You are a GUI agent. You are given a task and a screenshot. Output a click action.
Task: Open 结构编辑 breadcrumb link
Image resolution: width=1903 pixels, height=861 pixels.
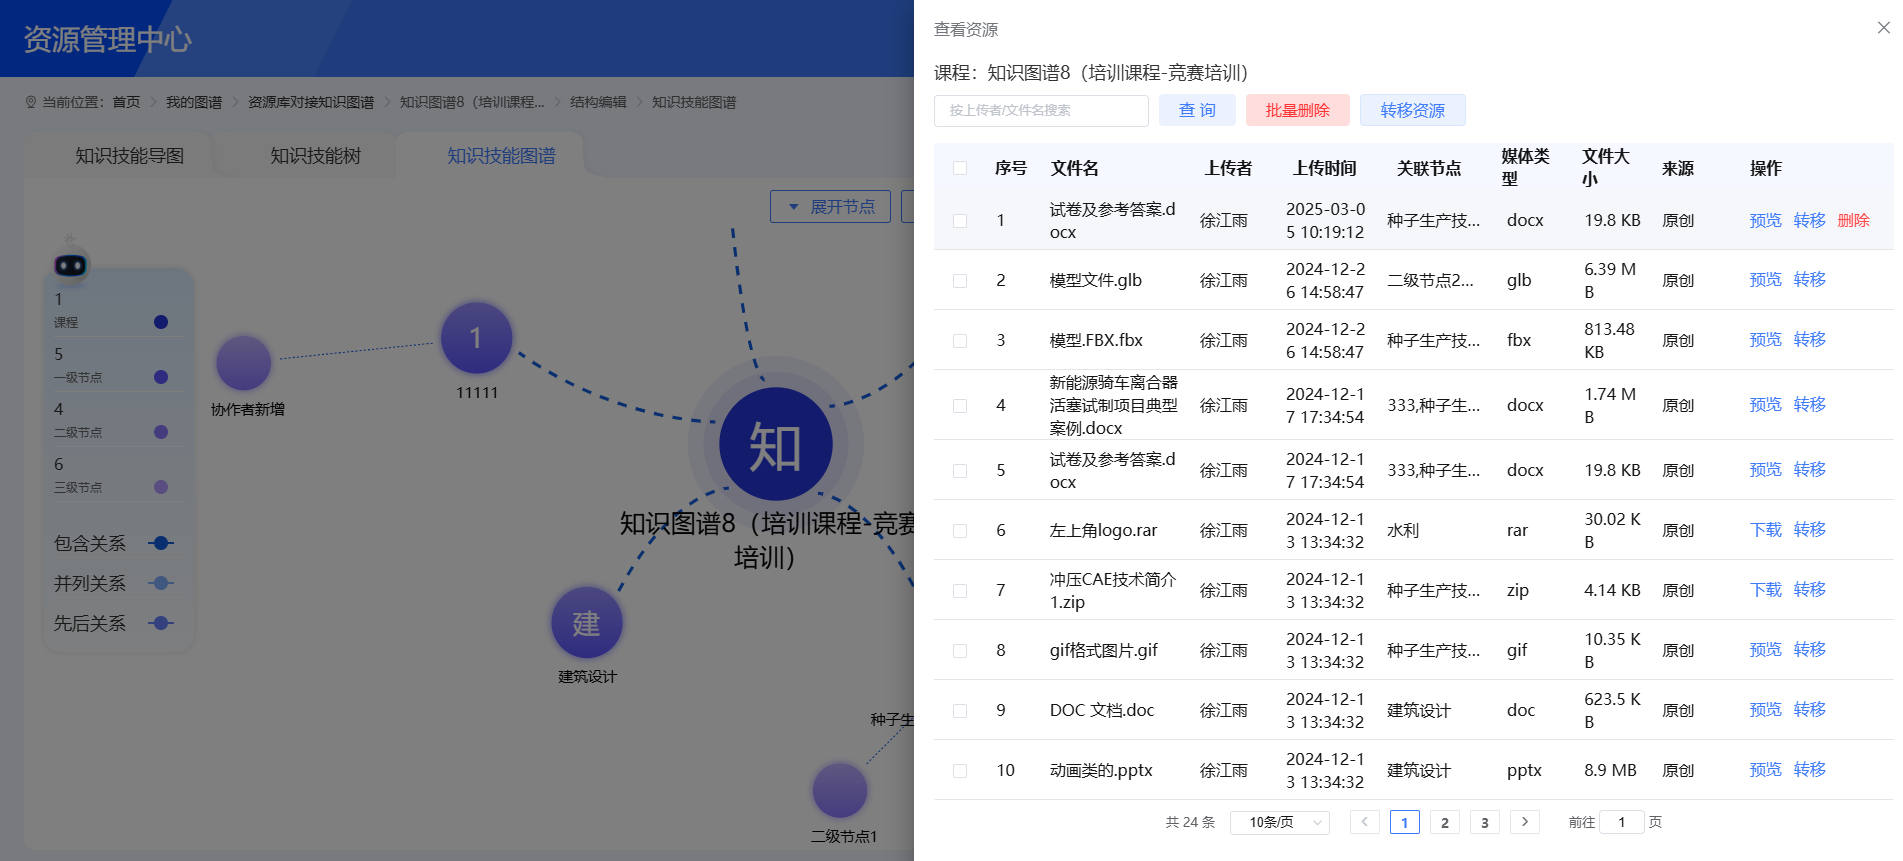[x=598, y=102]
